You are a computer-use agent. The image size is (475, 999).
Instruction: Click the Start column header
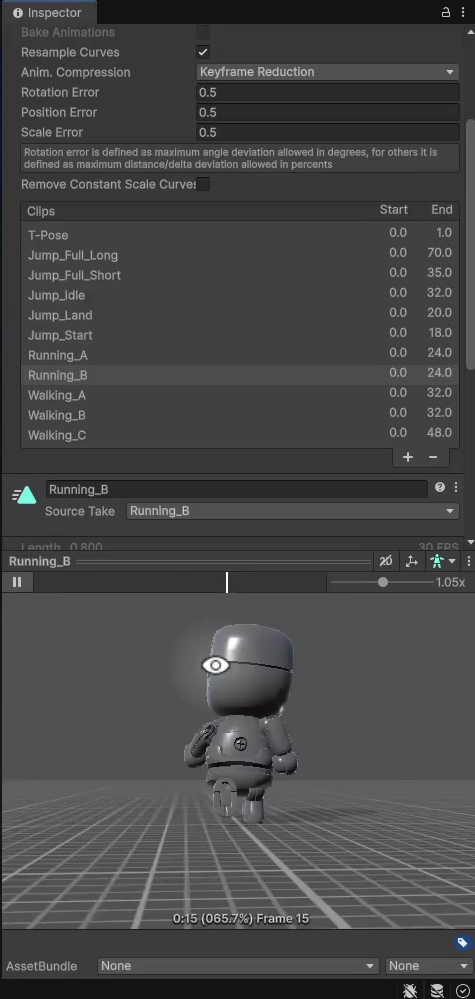click(393, 210)
